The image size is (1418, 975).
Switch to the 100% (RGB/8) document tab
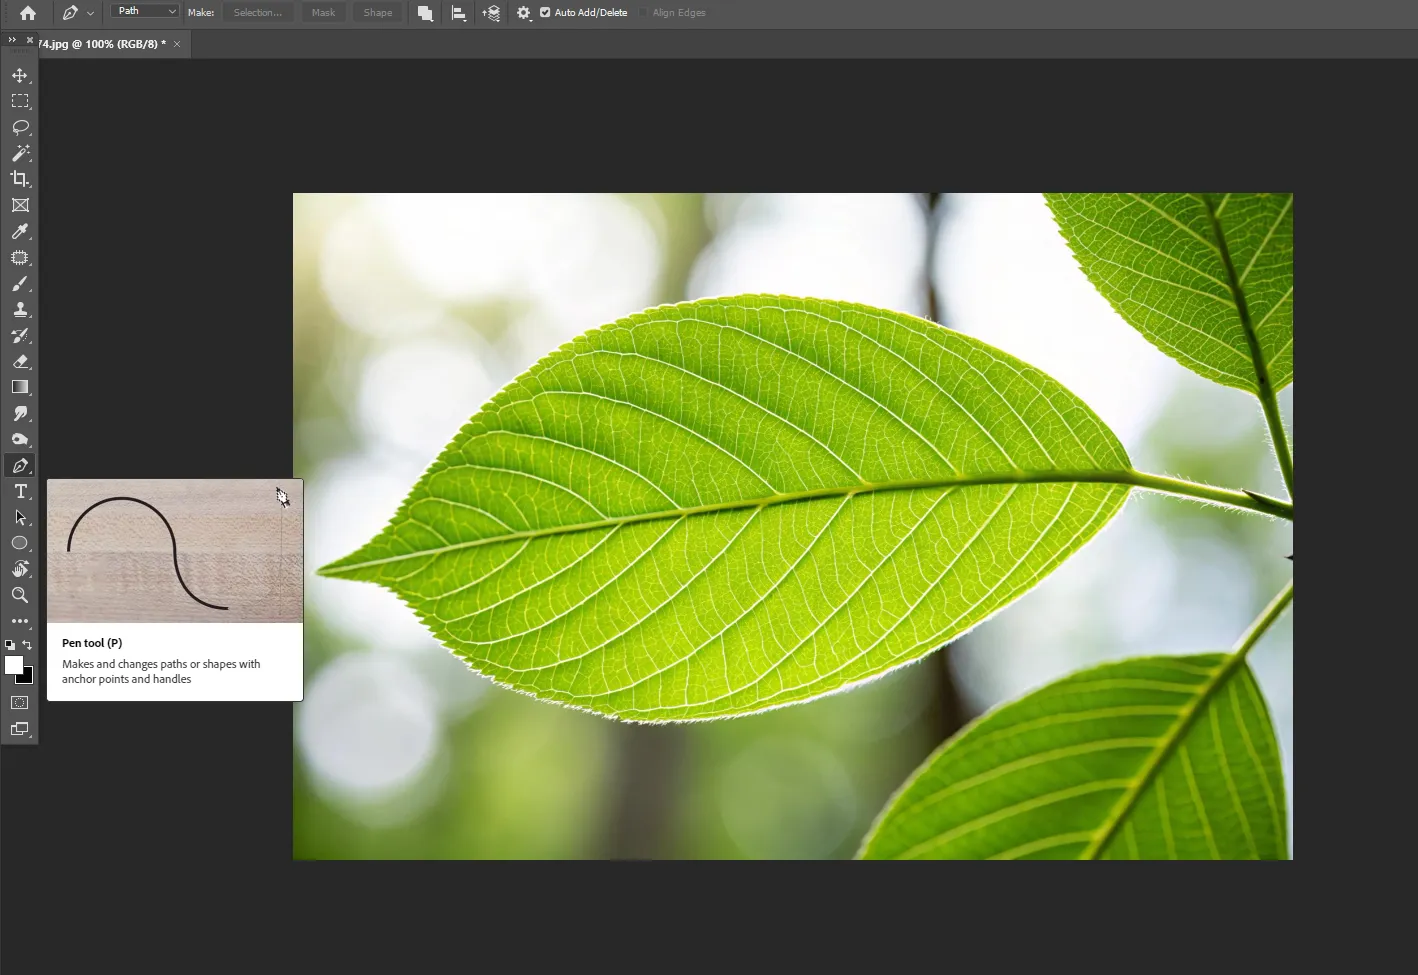coord(100,44)
